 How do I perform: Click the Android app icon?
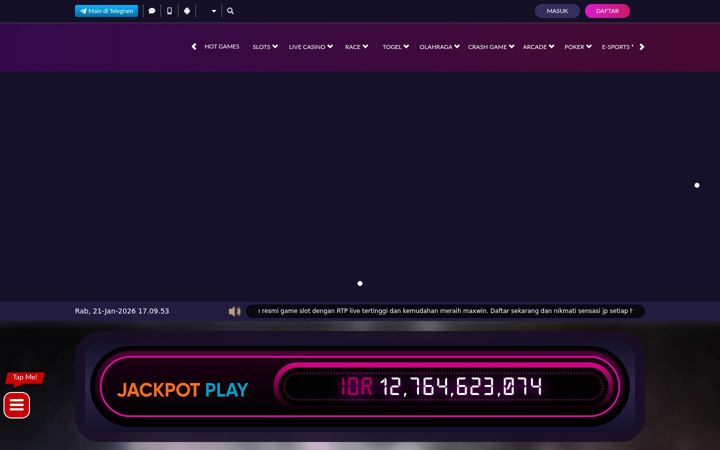[x=187, y=11]
